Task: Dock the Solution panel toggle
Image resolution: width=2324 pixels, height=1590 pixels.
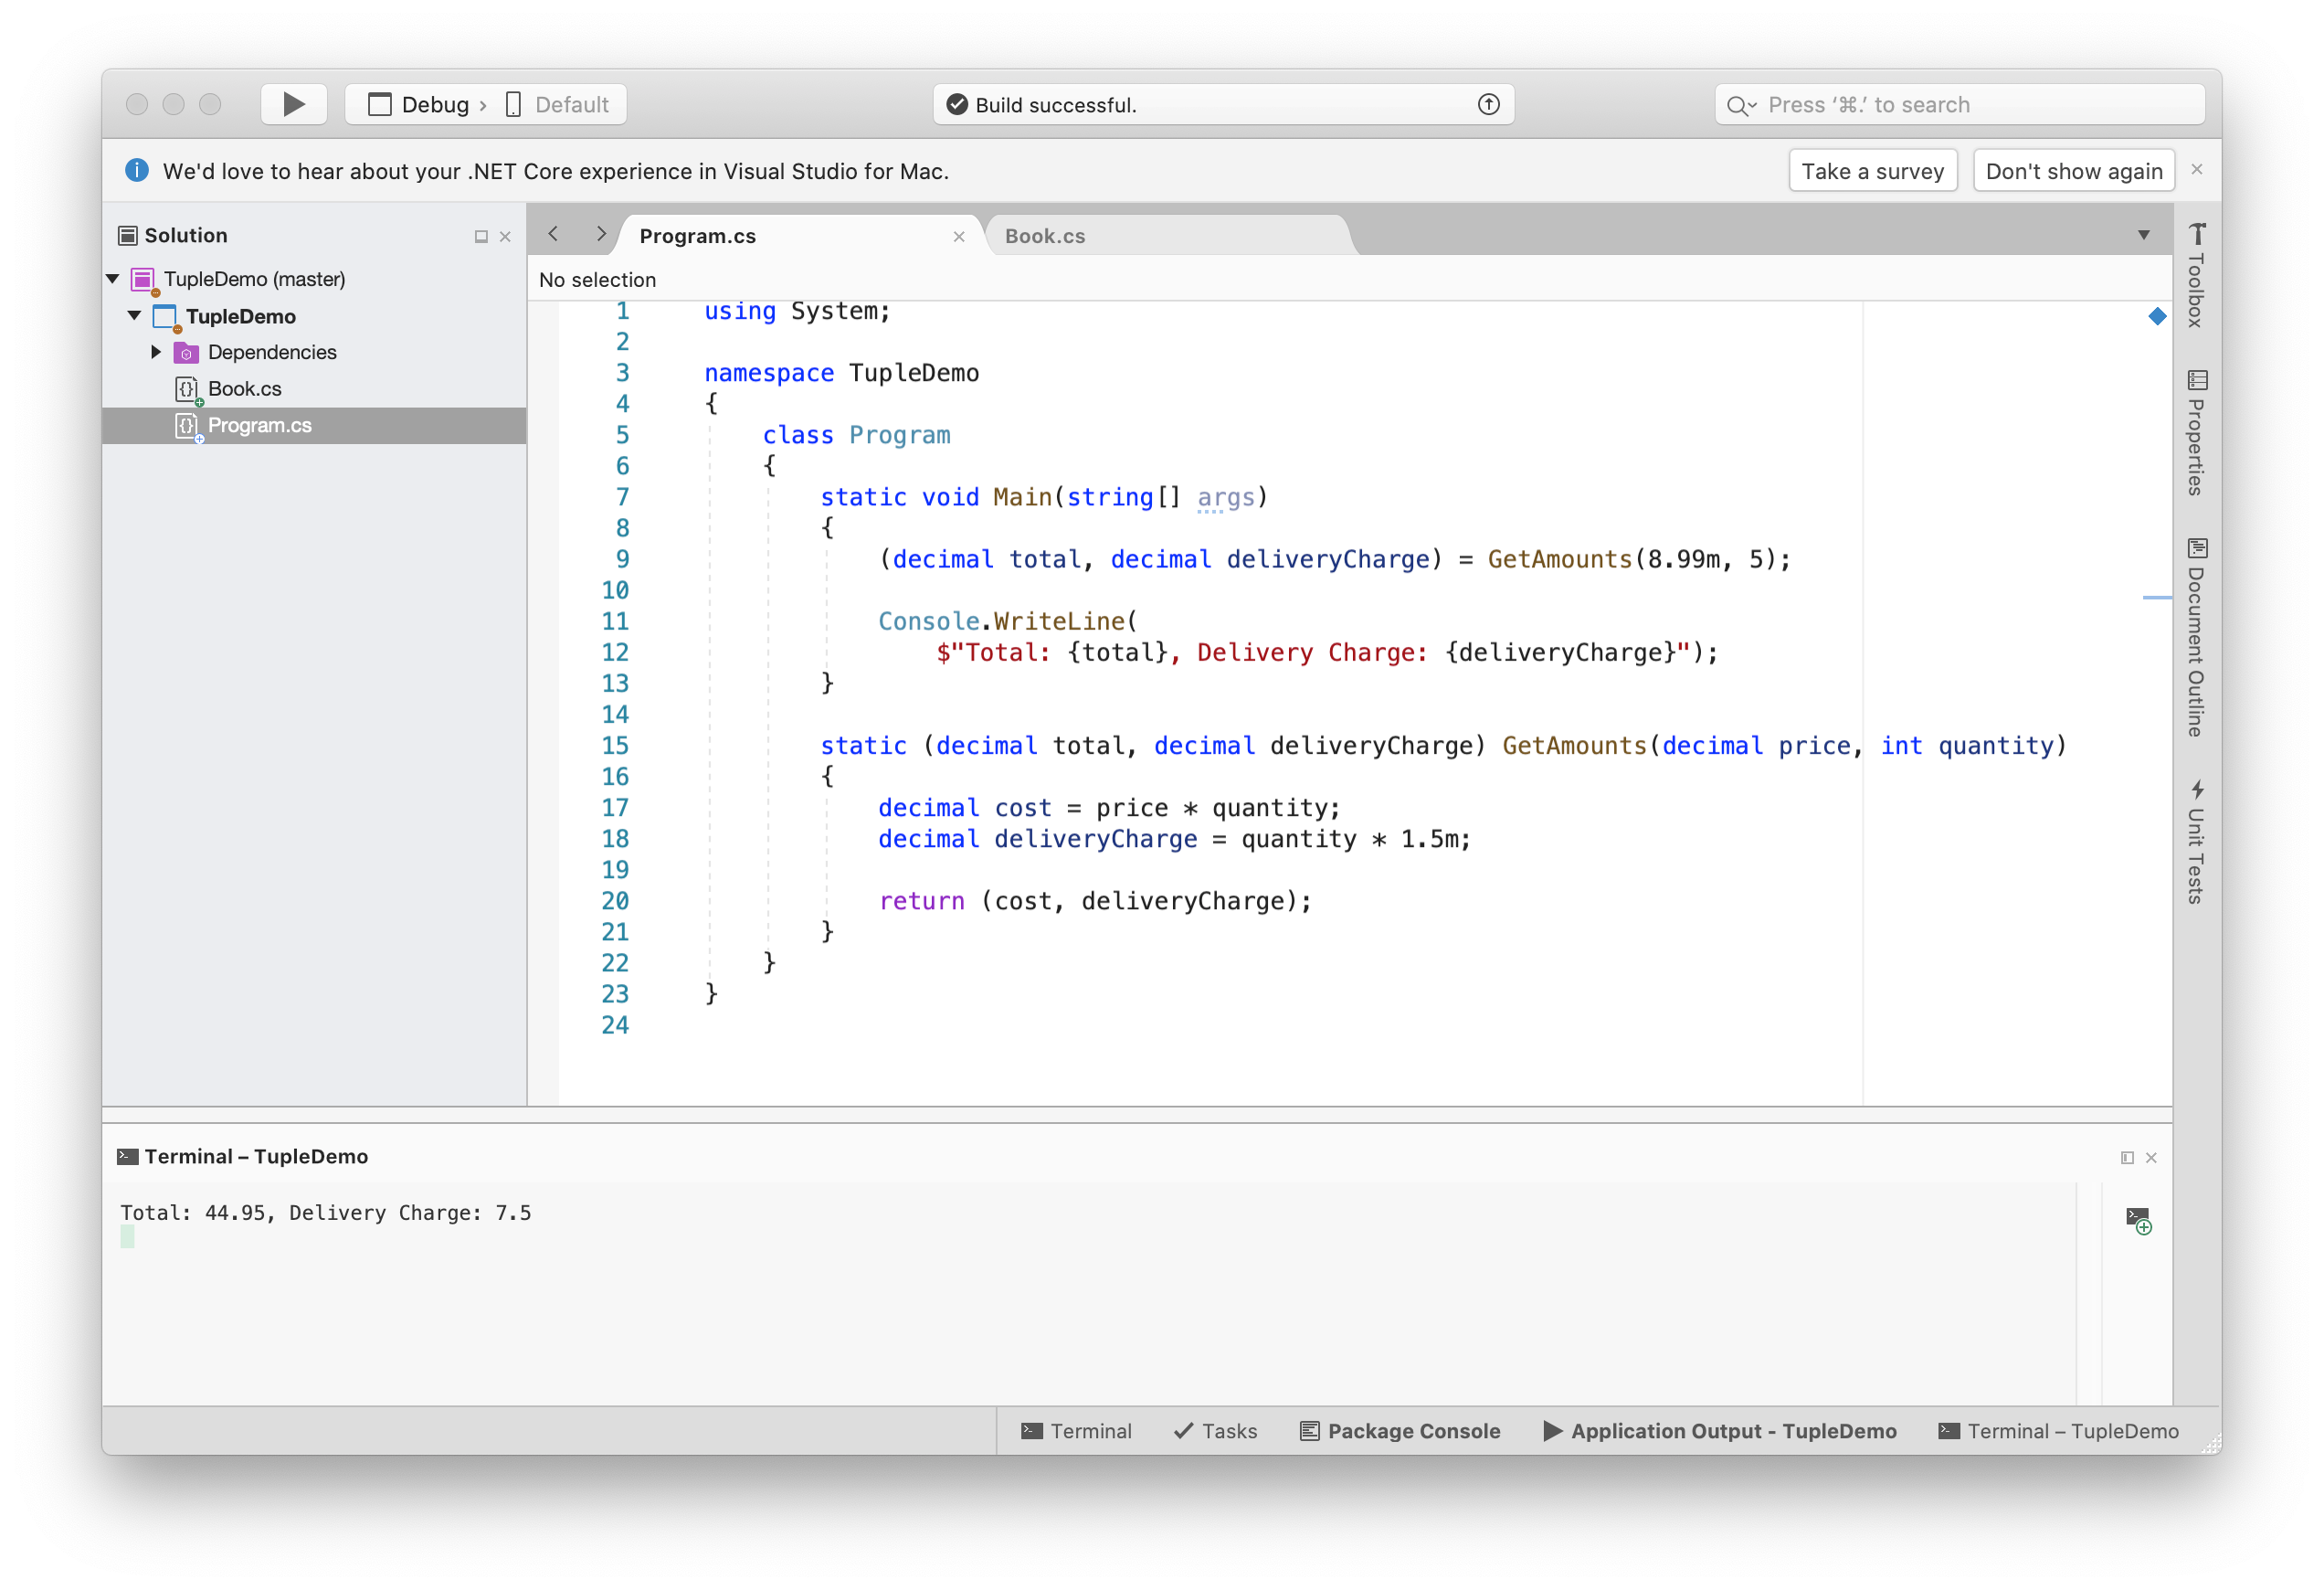Action: (x=481, y=236)
